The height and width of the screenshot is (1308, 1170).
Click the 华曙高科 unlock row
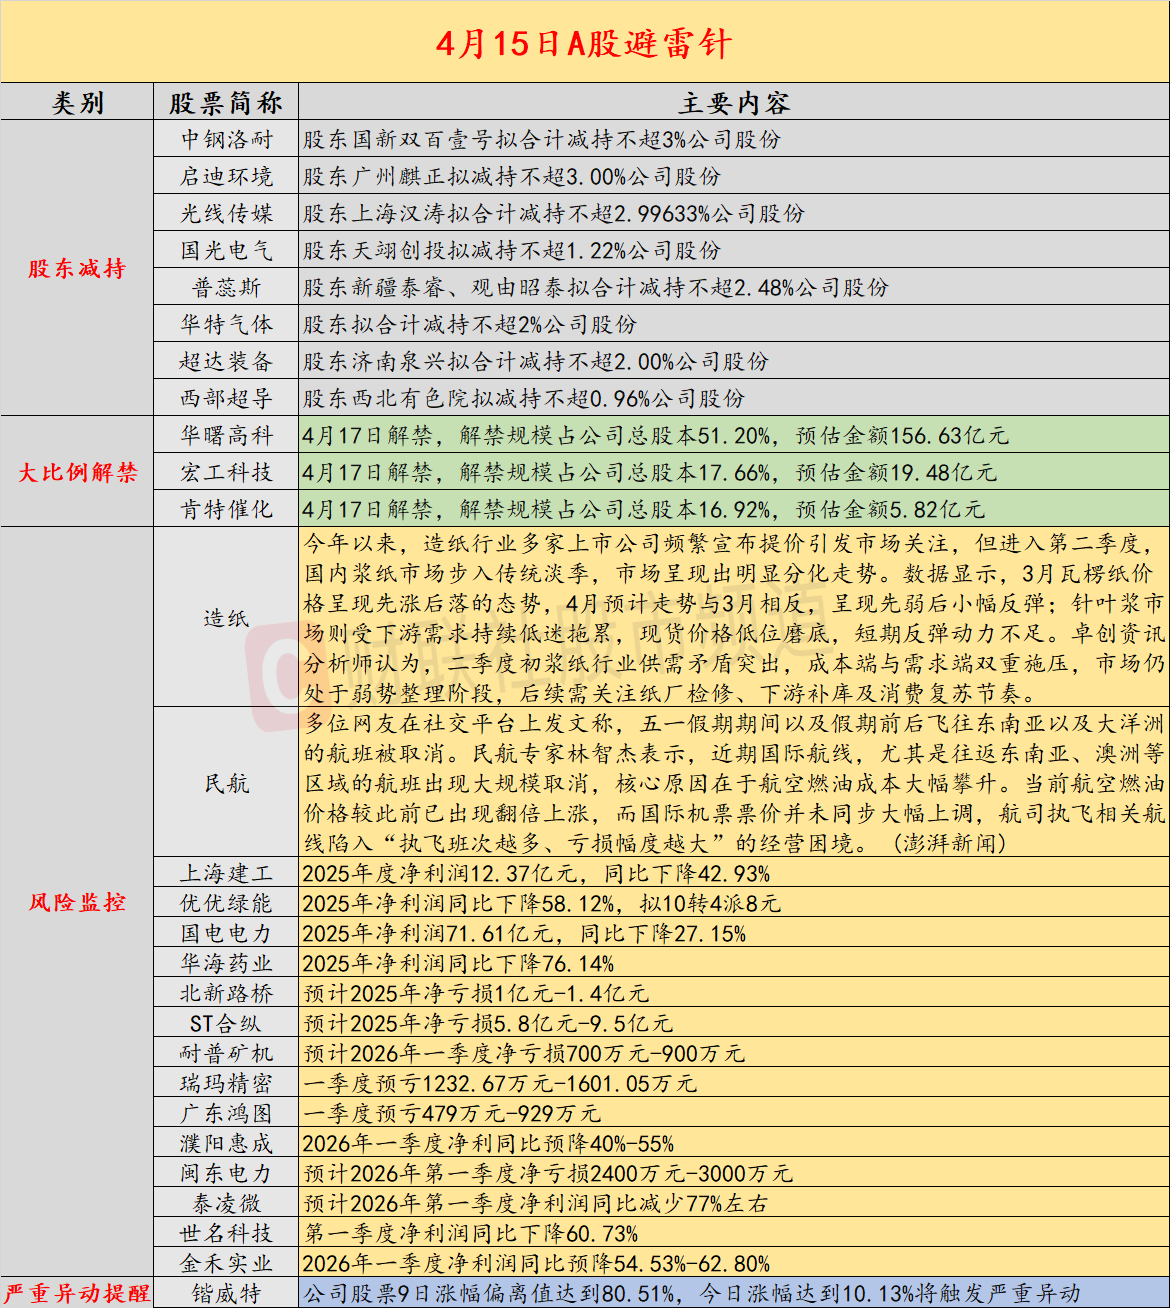tap(228, 435)
